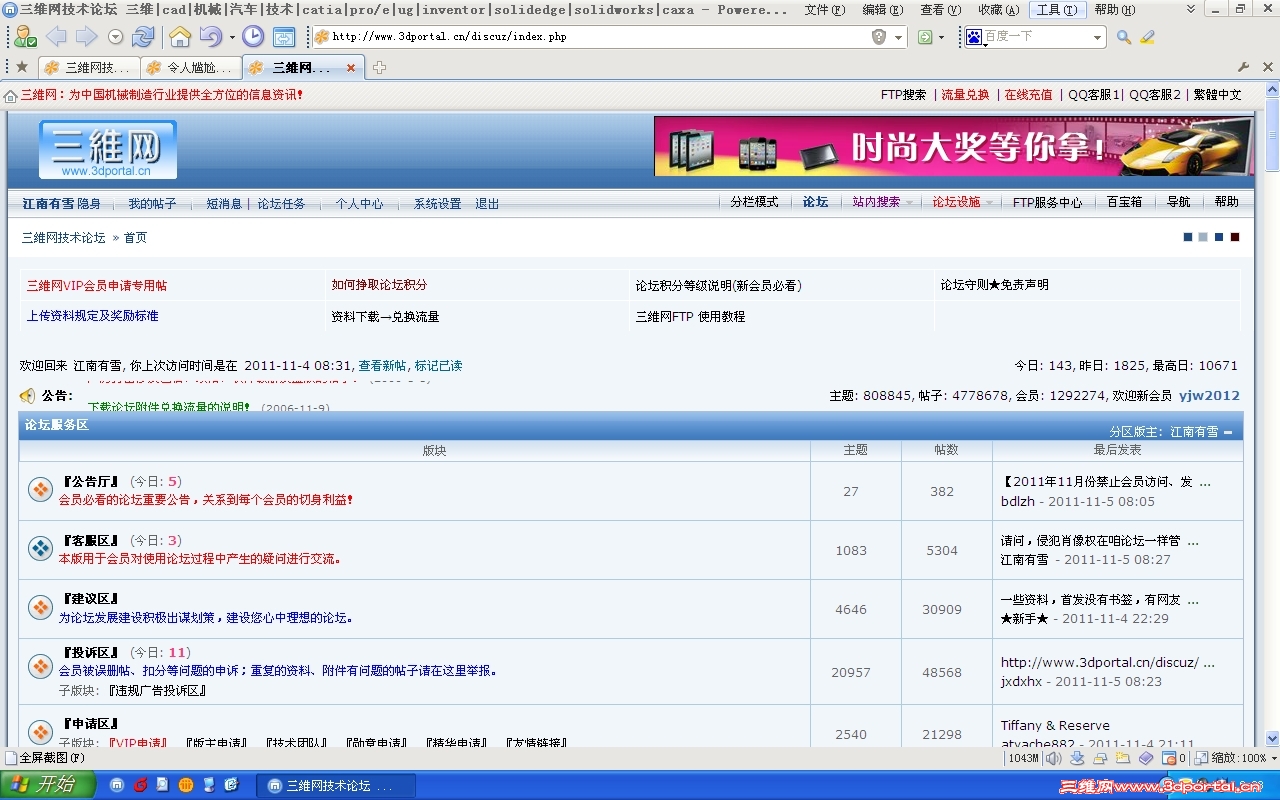The width and height of the screenshot is (1280, 800).
Task: Expand the undo closed tabs dropdown
Action: pyautogui.click(x=232, y=38)
